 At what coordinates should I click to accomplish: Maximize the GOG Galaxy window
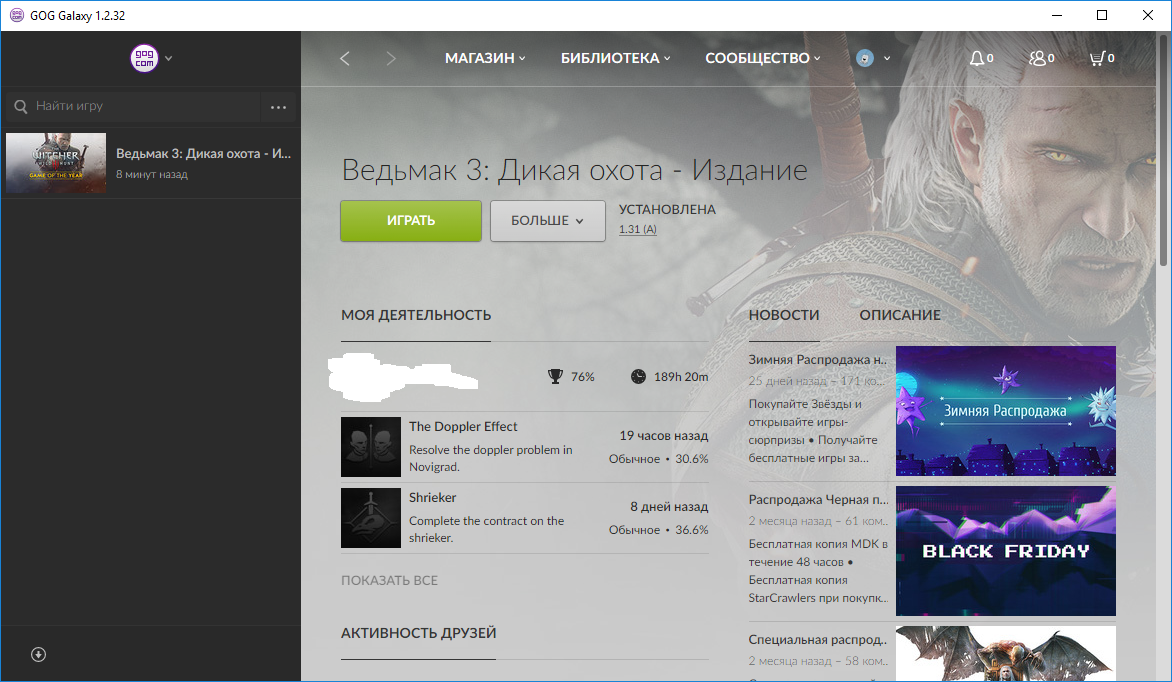1102,15
